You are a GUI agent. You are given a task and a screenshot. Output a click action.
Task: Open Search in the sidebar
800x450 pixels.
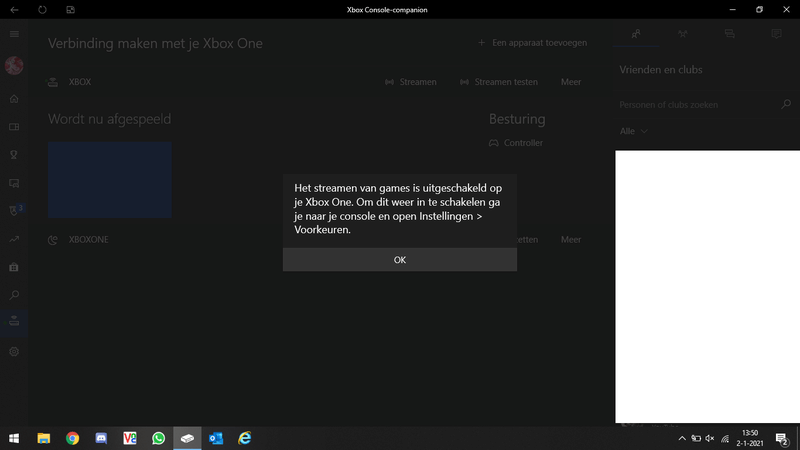coord(14,295)
